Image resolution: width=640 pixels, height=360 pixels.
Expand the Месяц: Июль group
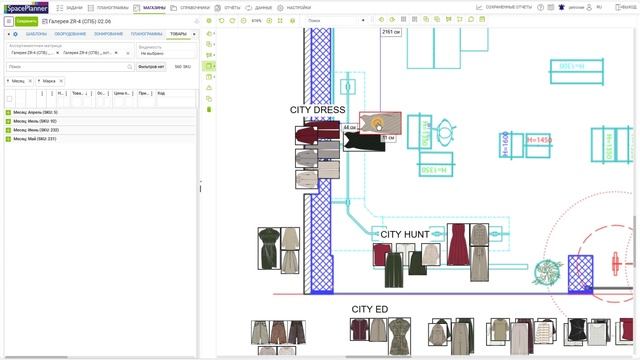8,121
